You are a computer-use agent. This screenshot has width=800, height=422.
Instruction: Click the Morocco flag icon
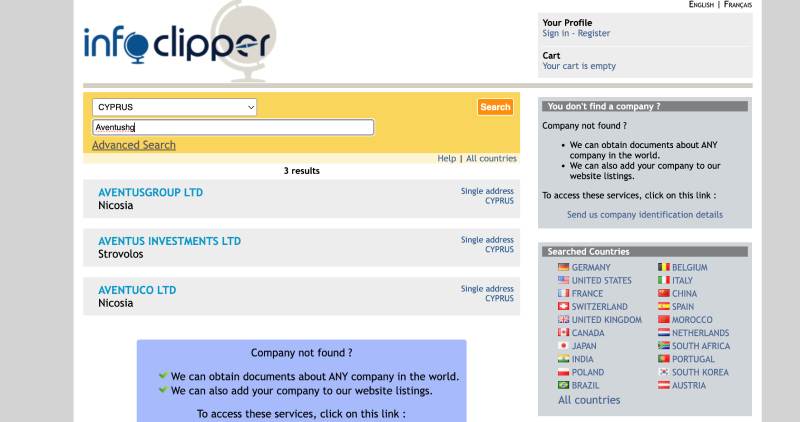tap(663, 320)
